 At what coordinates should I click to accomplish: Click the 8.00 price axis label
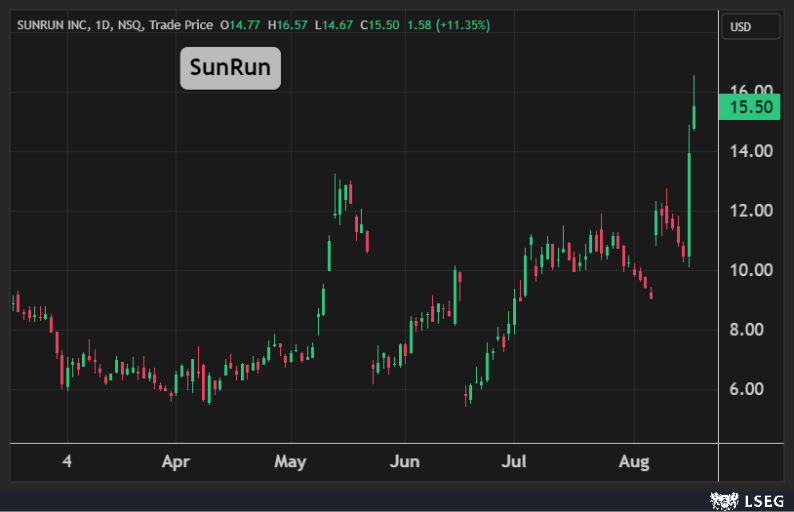[746, 330]
